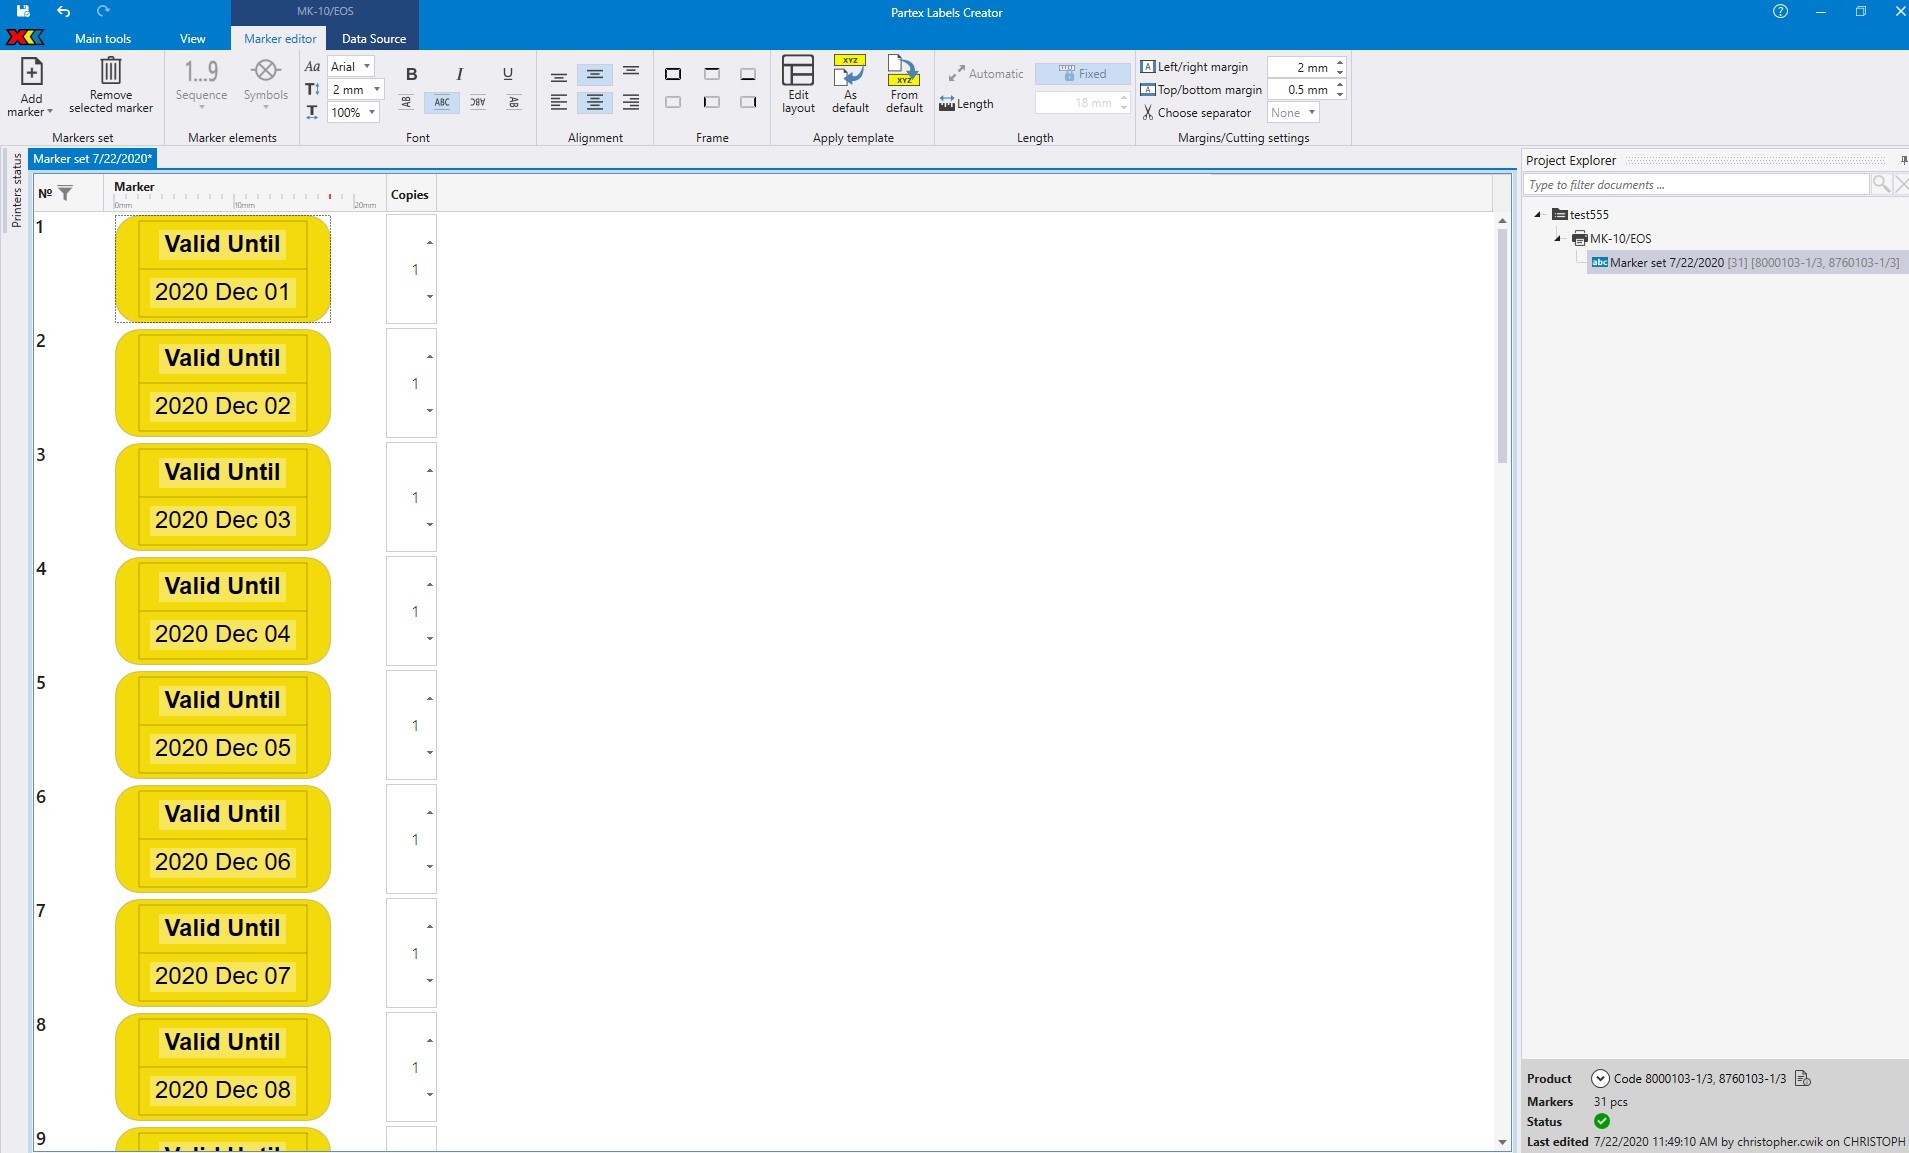
Task: Select the Valid Until 2020 Dec 06 marker
Action: [x=223, y=838]
